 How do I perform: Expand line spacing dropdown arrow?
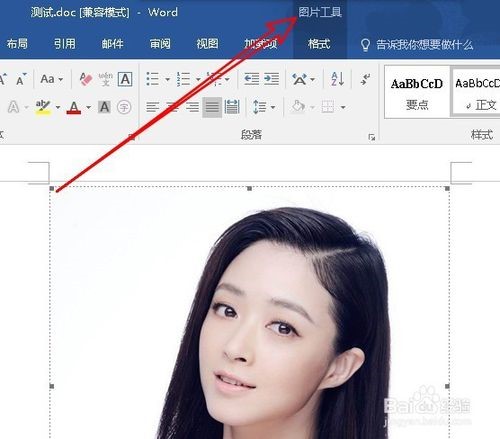273,107
